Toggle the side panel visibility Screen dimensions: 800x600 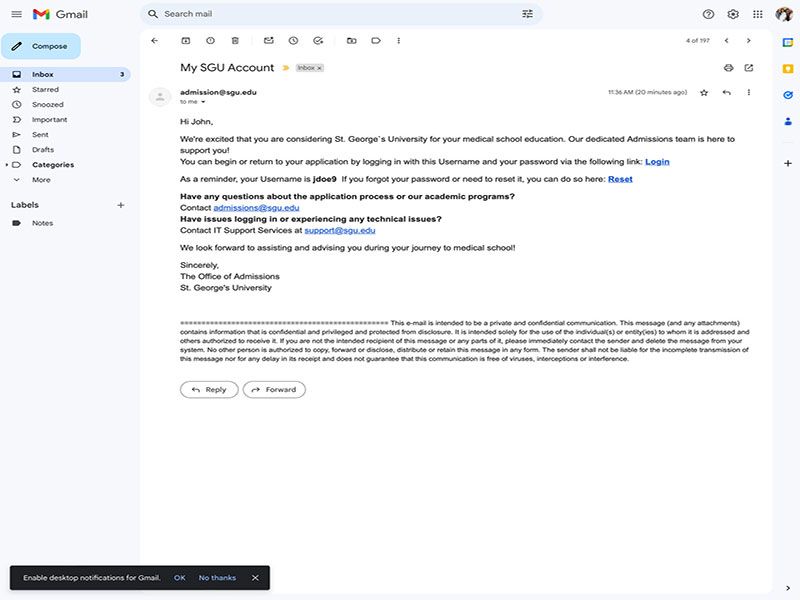coord(786,586)
